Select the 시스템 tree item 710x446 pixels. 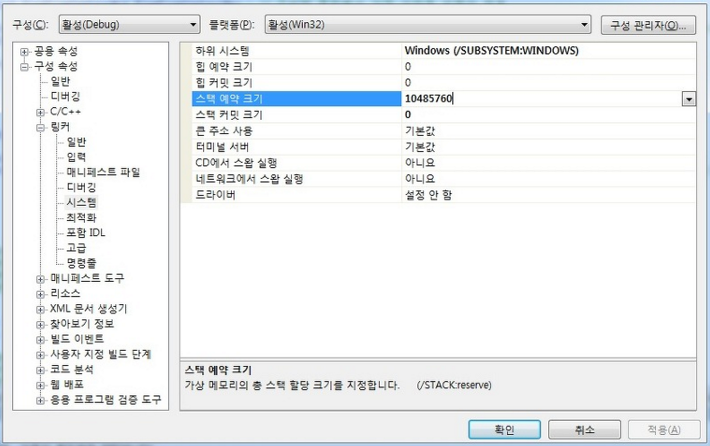[82, 202]
